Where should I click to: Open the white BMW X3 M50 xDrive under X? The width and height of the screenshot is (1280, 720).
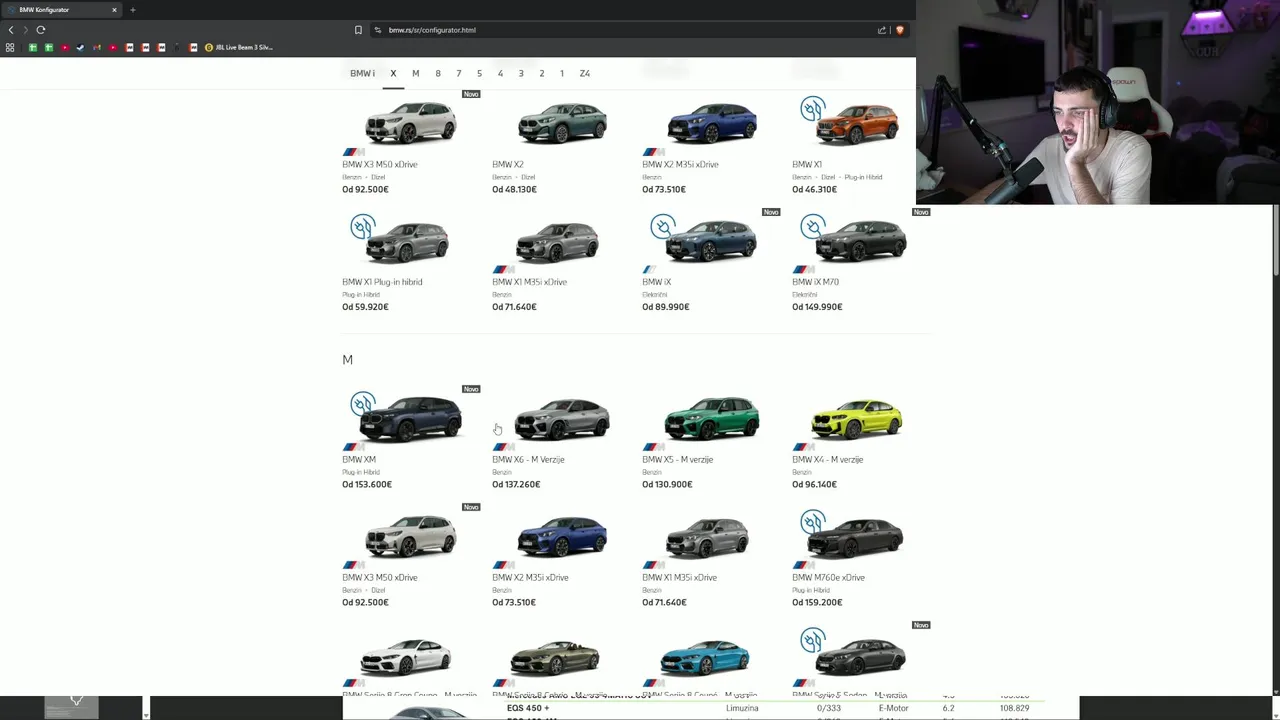pos(411,123)
